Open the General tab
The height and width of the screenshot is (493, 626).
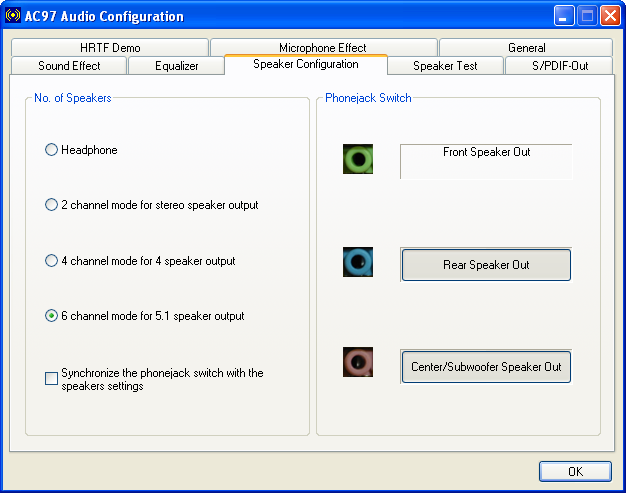click(526, 48)
